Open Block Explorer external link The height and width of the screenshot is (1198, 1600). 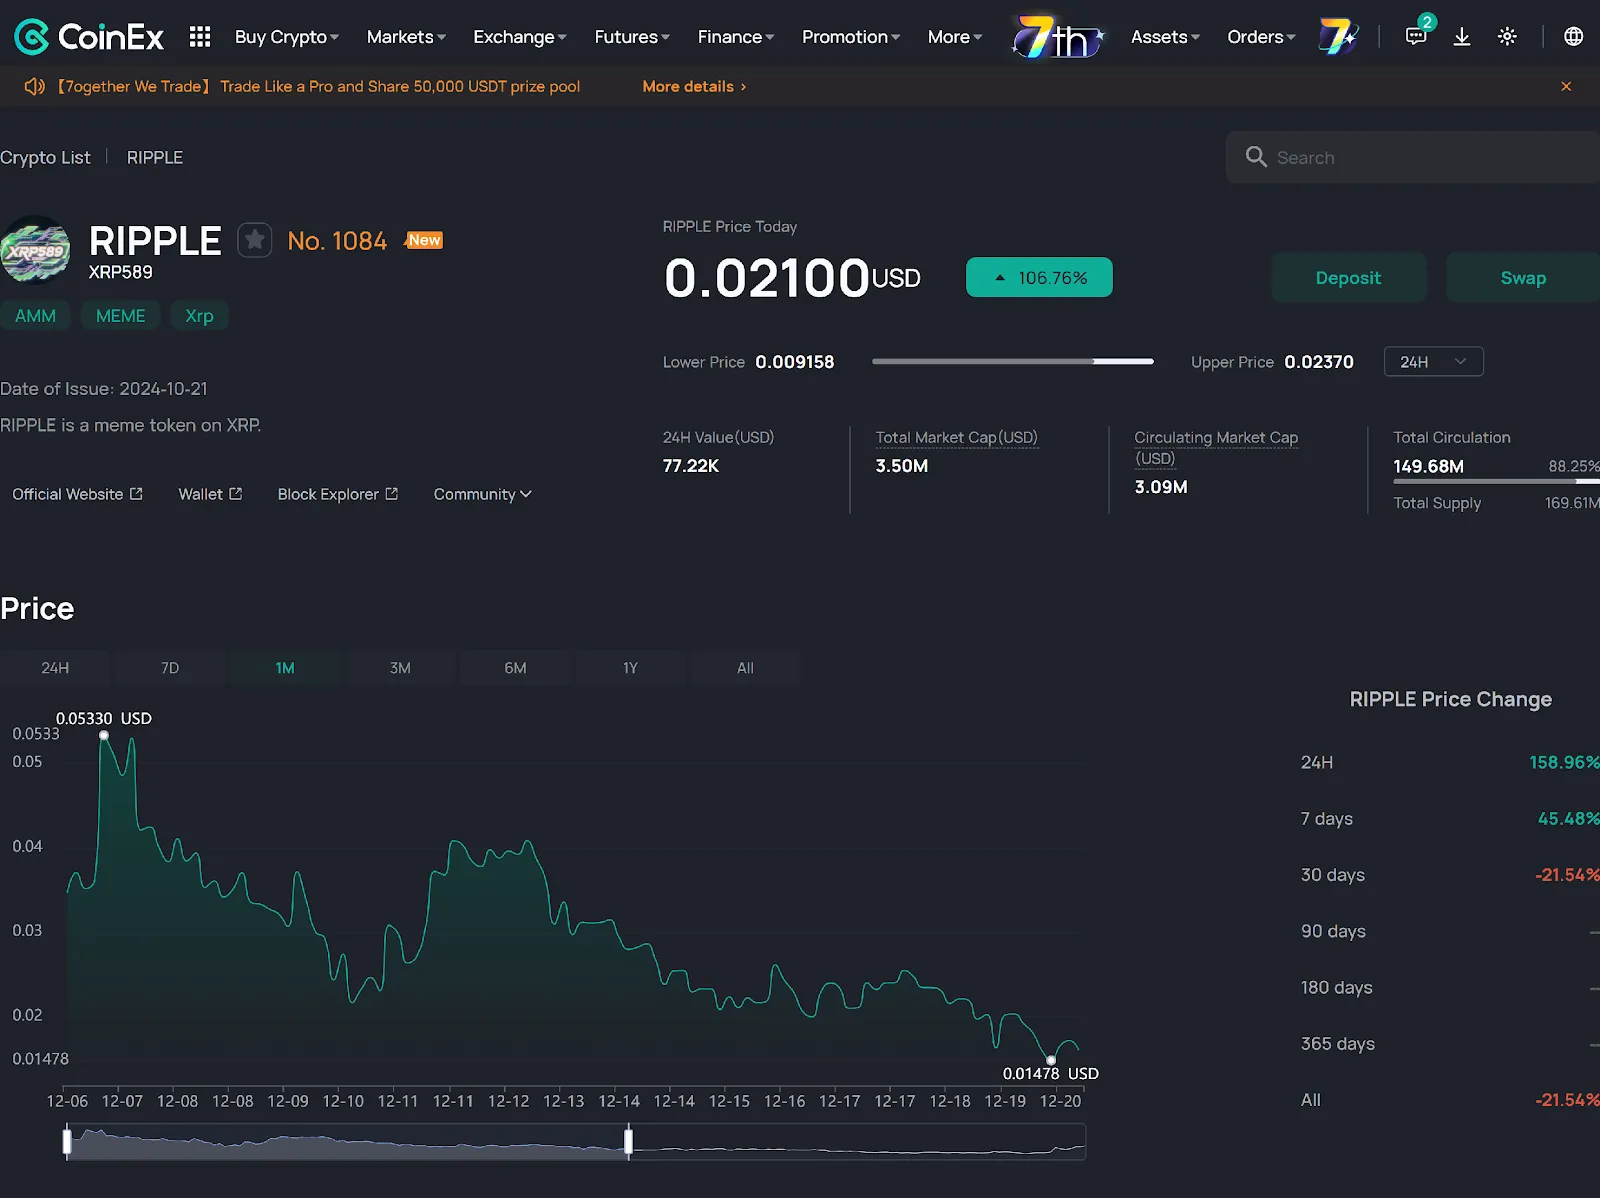338,494
